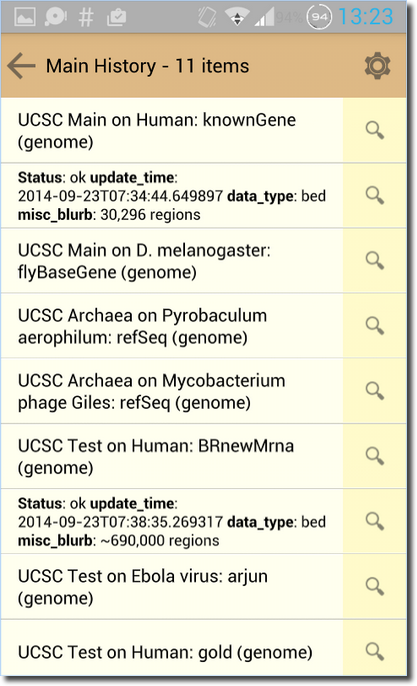Open UCSC Test on Ebola virus: arjun
Image resolution: width=417 pixels, height=686 pixels.
[172, 587]
